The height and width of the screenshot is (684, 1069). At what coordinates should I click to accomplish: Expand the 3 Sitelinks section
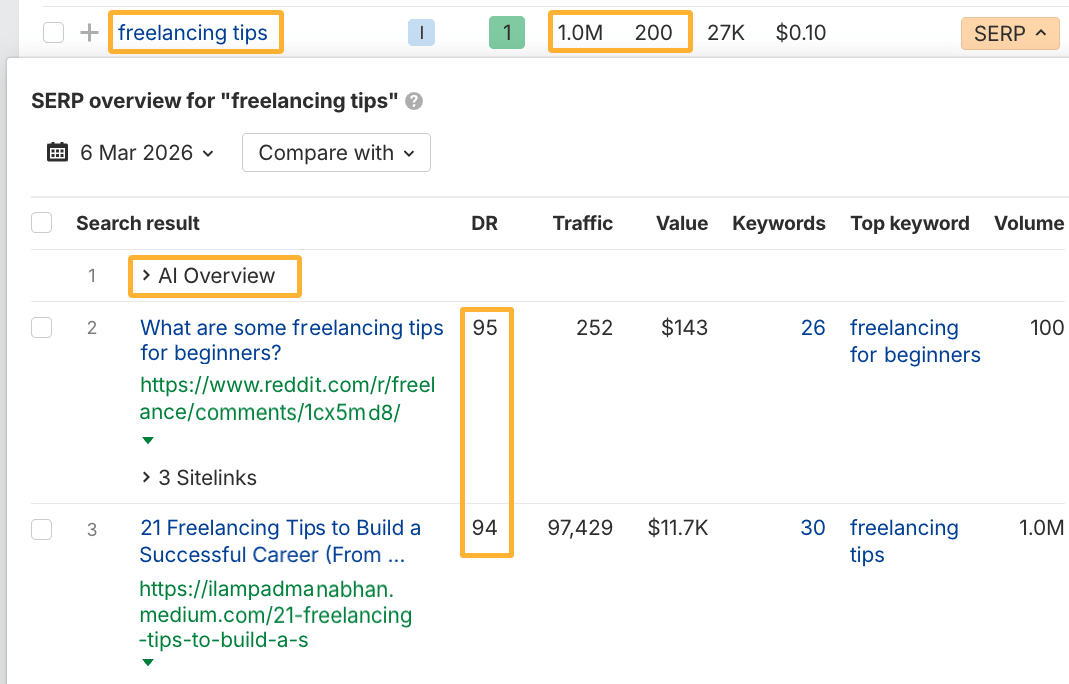(198, 477)
